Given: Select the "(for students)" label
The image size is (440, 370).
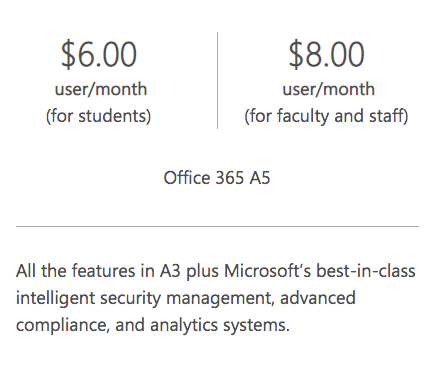Looking at the screenshot, I should (x=98, y=116).
